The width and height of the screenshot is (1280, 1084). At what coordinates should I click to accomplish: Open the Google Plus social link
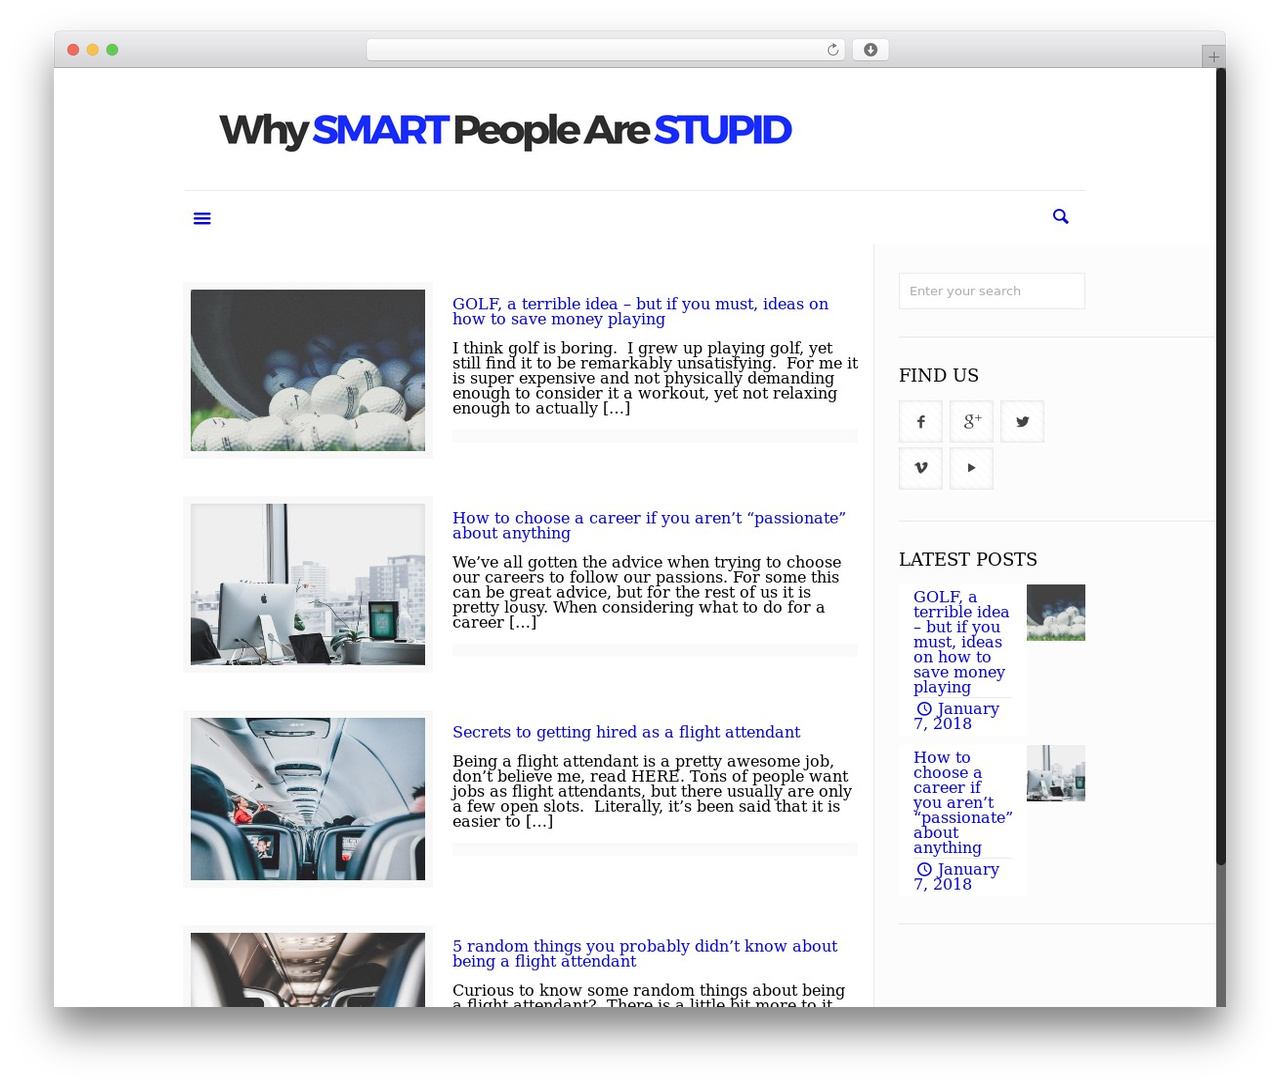click(972, 422)
